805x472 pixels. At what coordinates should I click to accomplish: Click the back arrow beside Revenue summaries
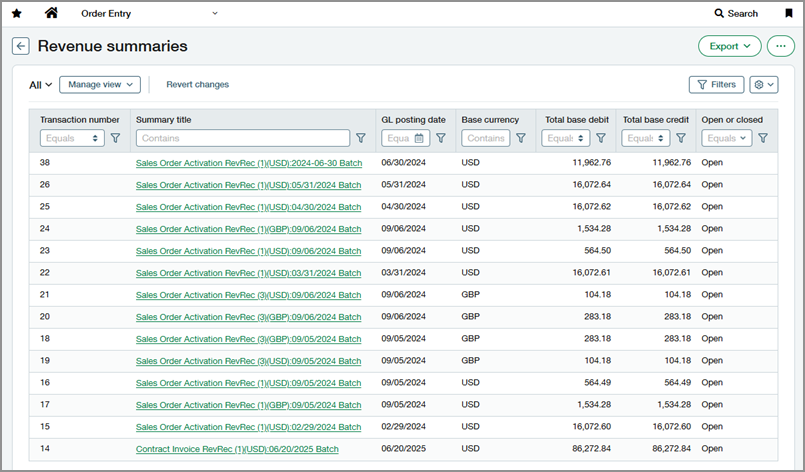pyautogui.click(x=20, y=46)
